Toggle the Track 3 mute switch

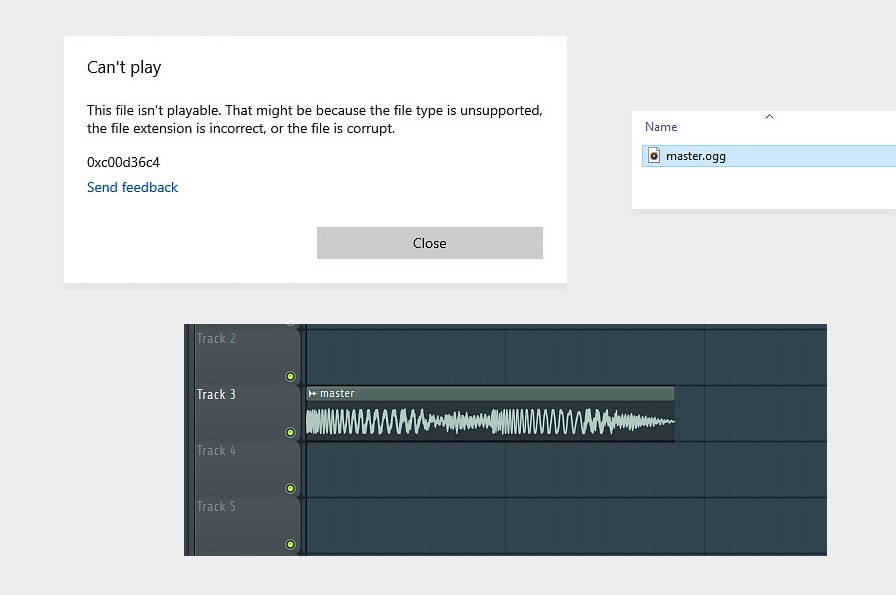290,432
